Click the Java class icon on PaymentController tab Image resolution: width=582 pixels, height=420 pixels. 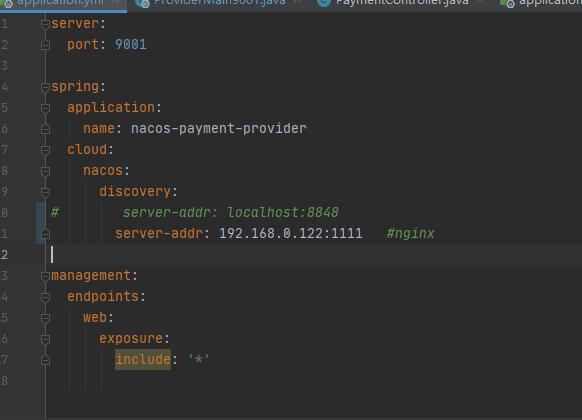[x=324, y=3]
